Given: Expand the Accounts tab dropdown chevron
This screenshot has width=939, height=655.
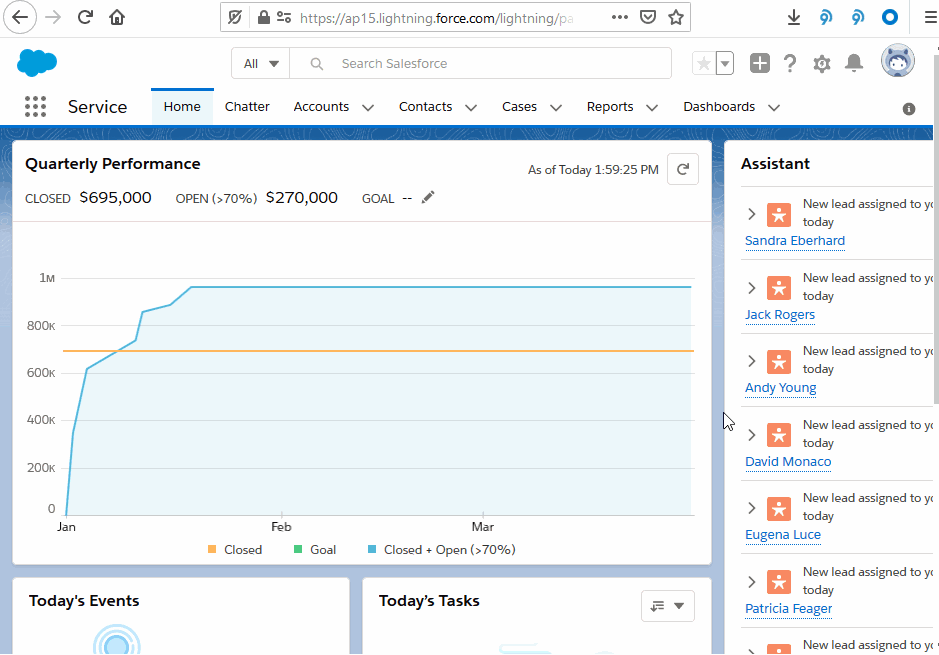Looking at the screenshot, I should click(x=368, y=108).
